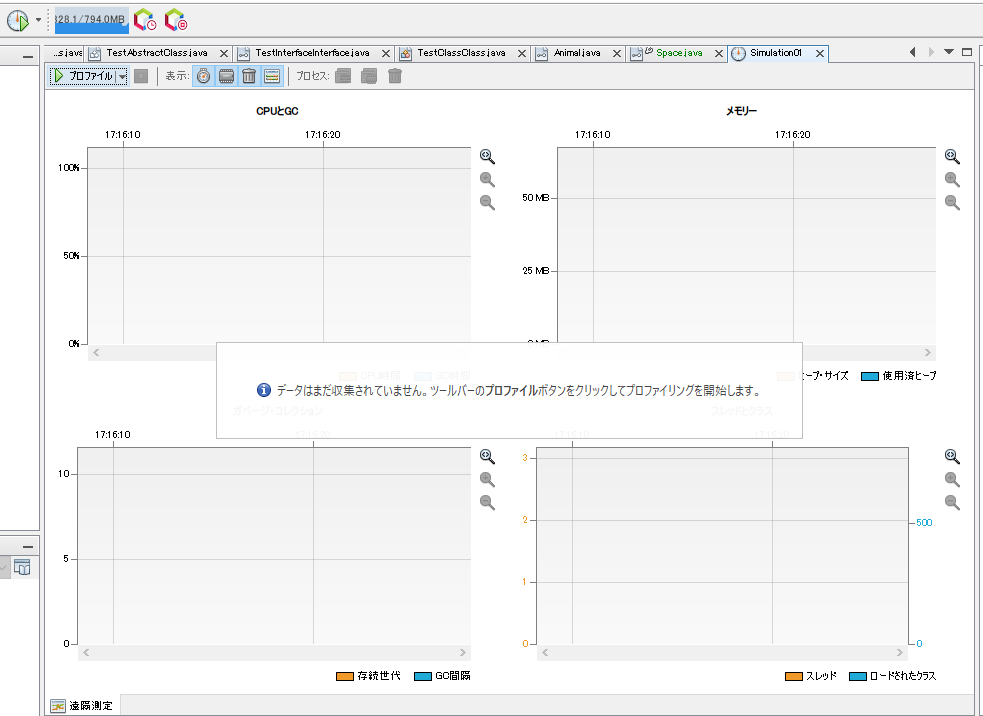The image size is (983, 716).
Task: Fit the CPUとGC chart with its top magnifier
Action: point(487,156)
